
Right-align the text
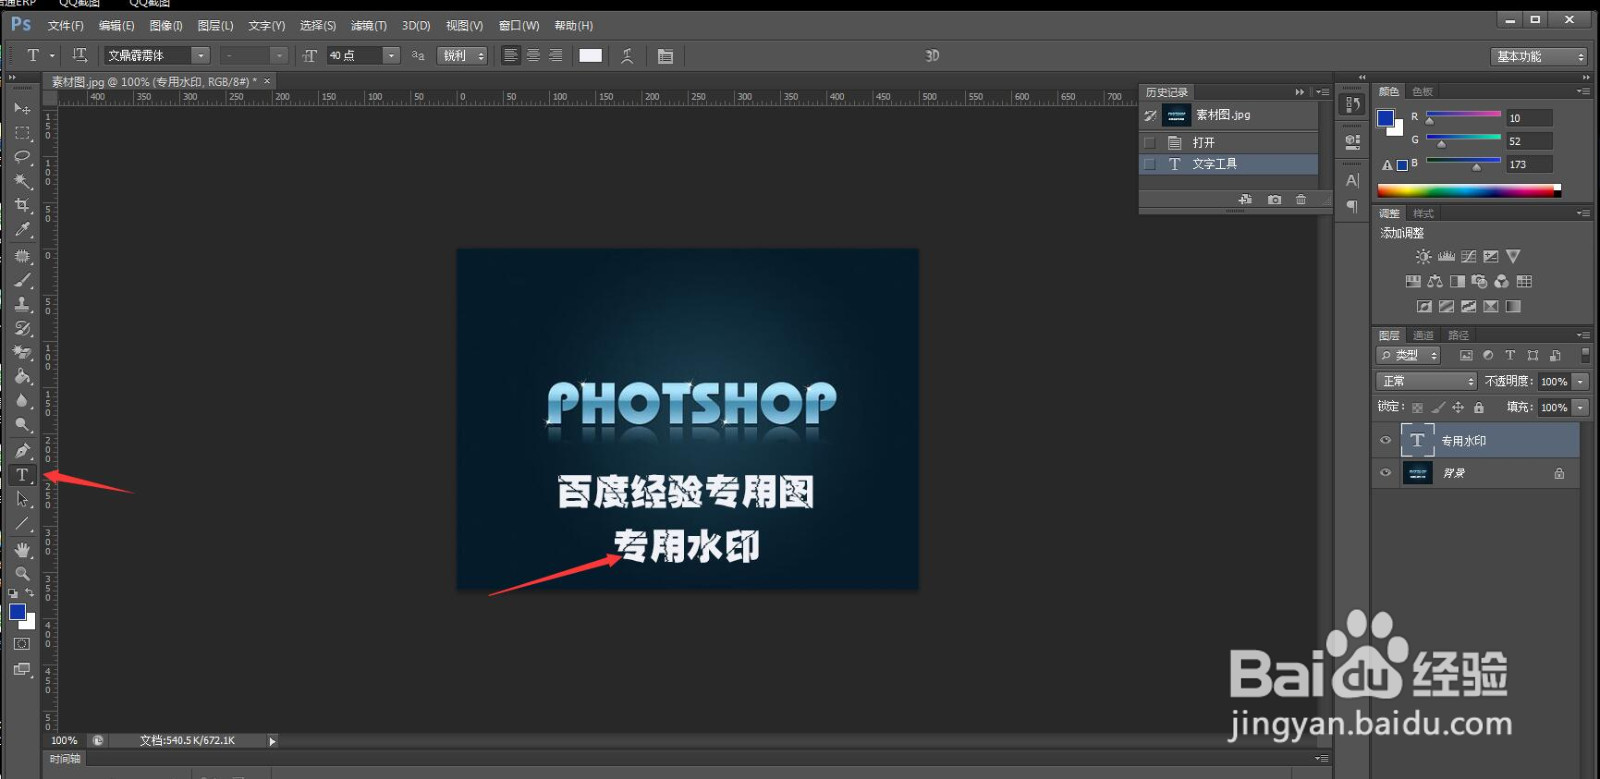point(555,56)
